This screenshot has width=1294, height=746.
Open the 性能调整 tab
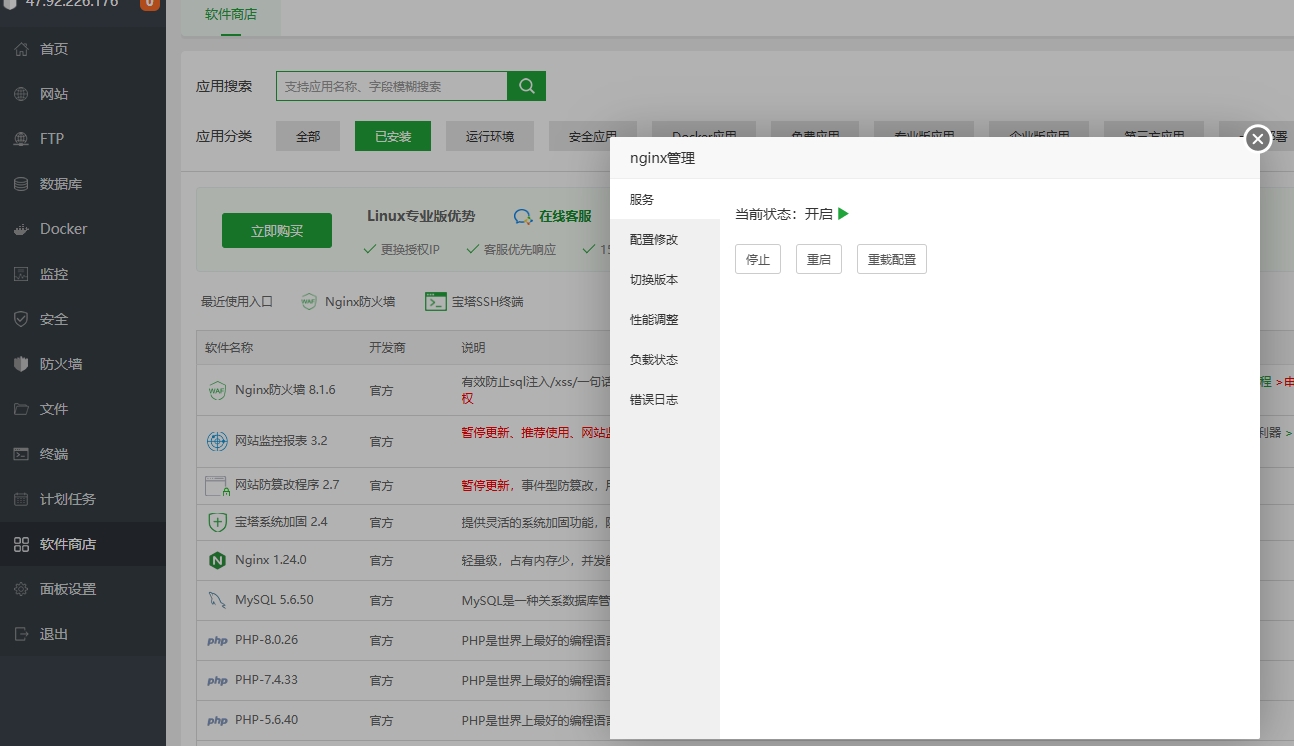(665, 320)
